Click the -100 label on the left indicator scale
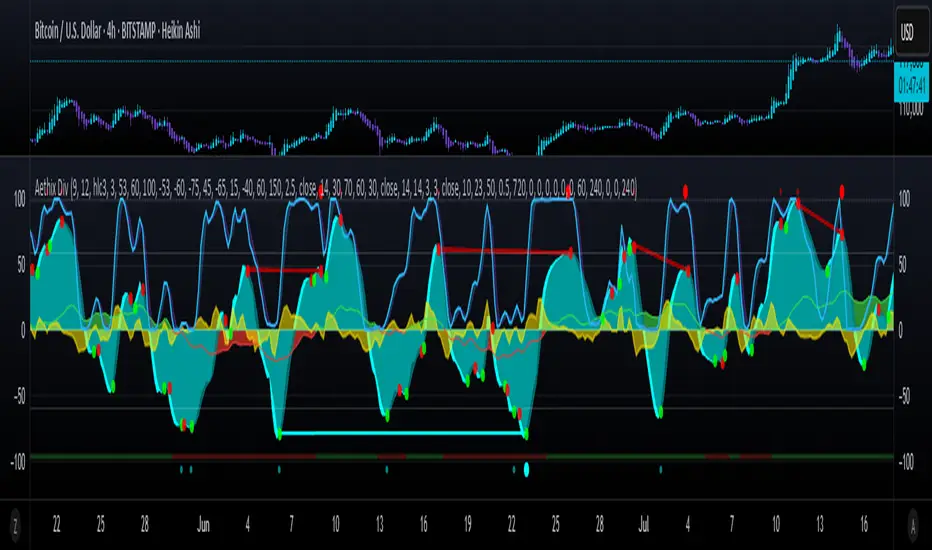The height and width of the screenshot is (550, 932). pyautogui.click(x=18, y=461)
